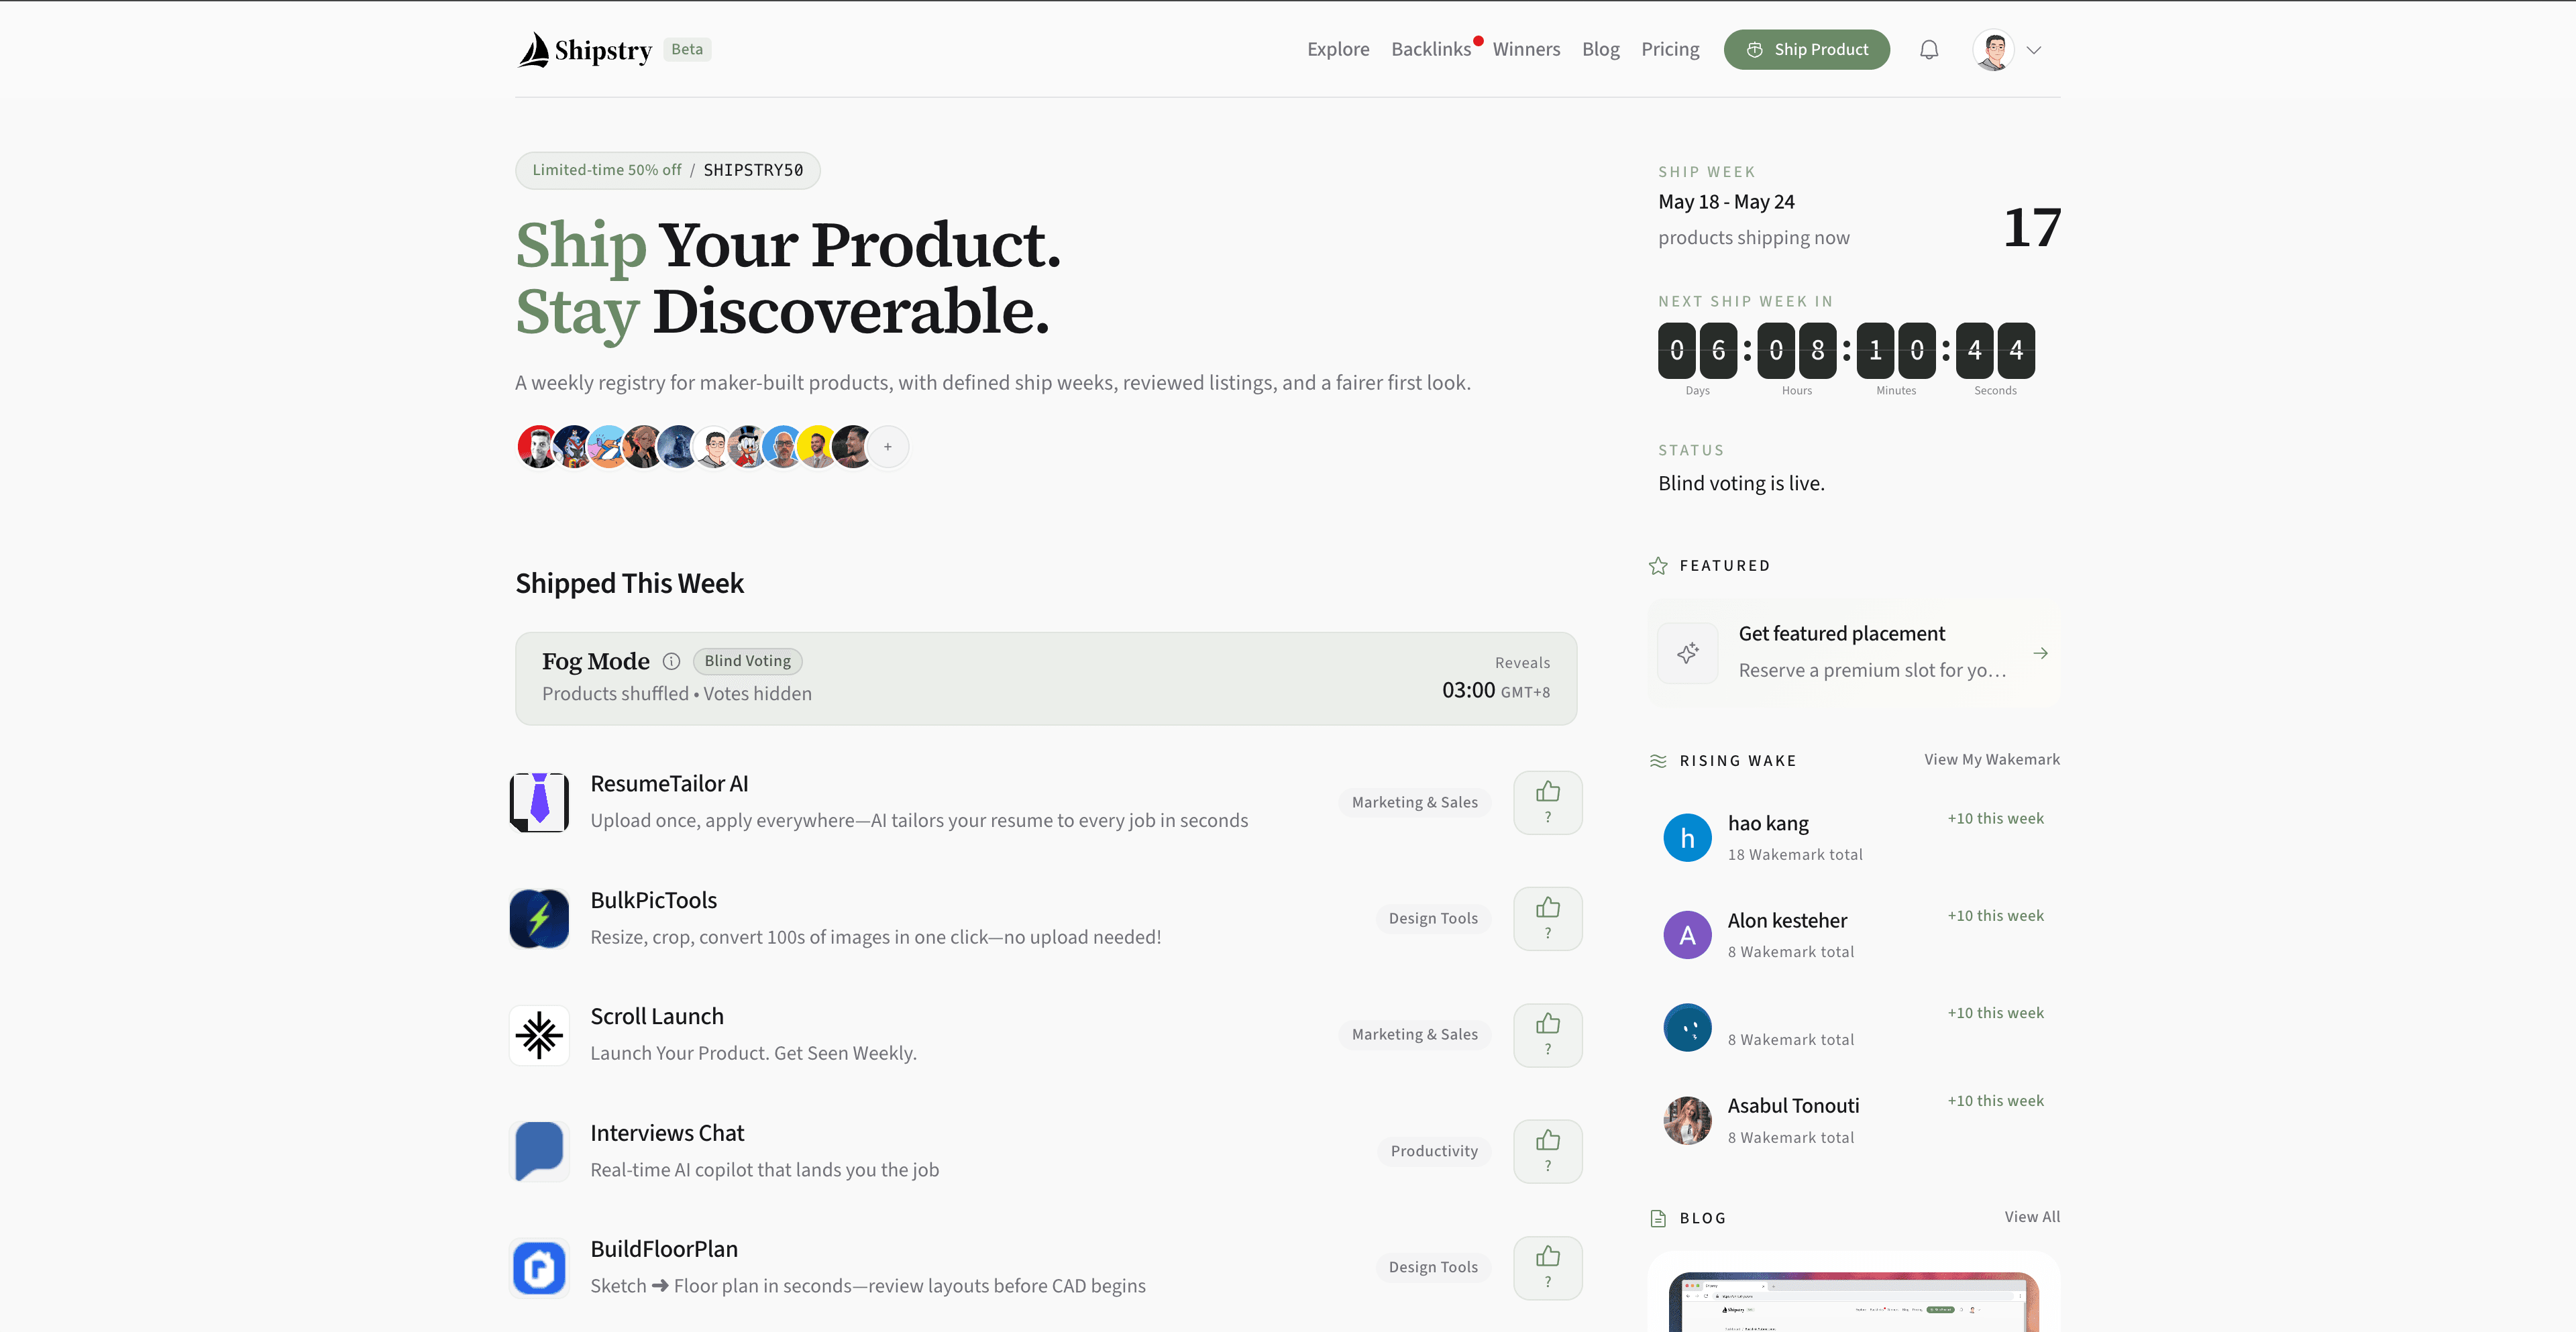Open the Blog nav link

1600,49
